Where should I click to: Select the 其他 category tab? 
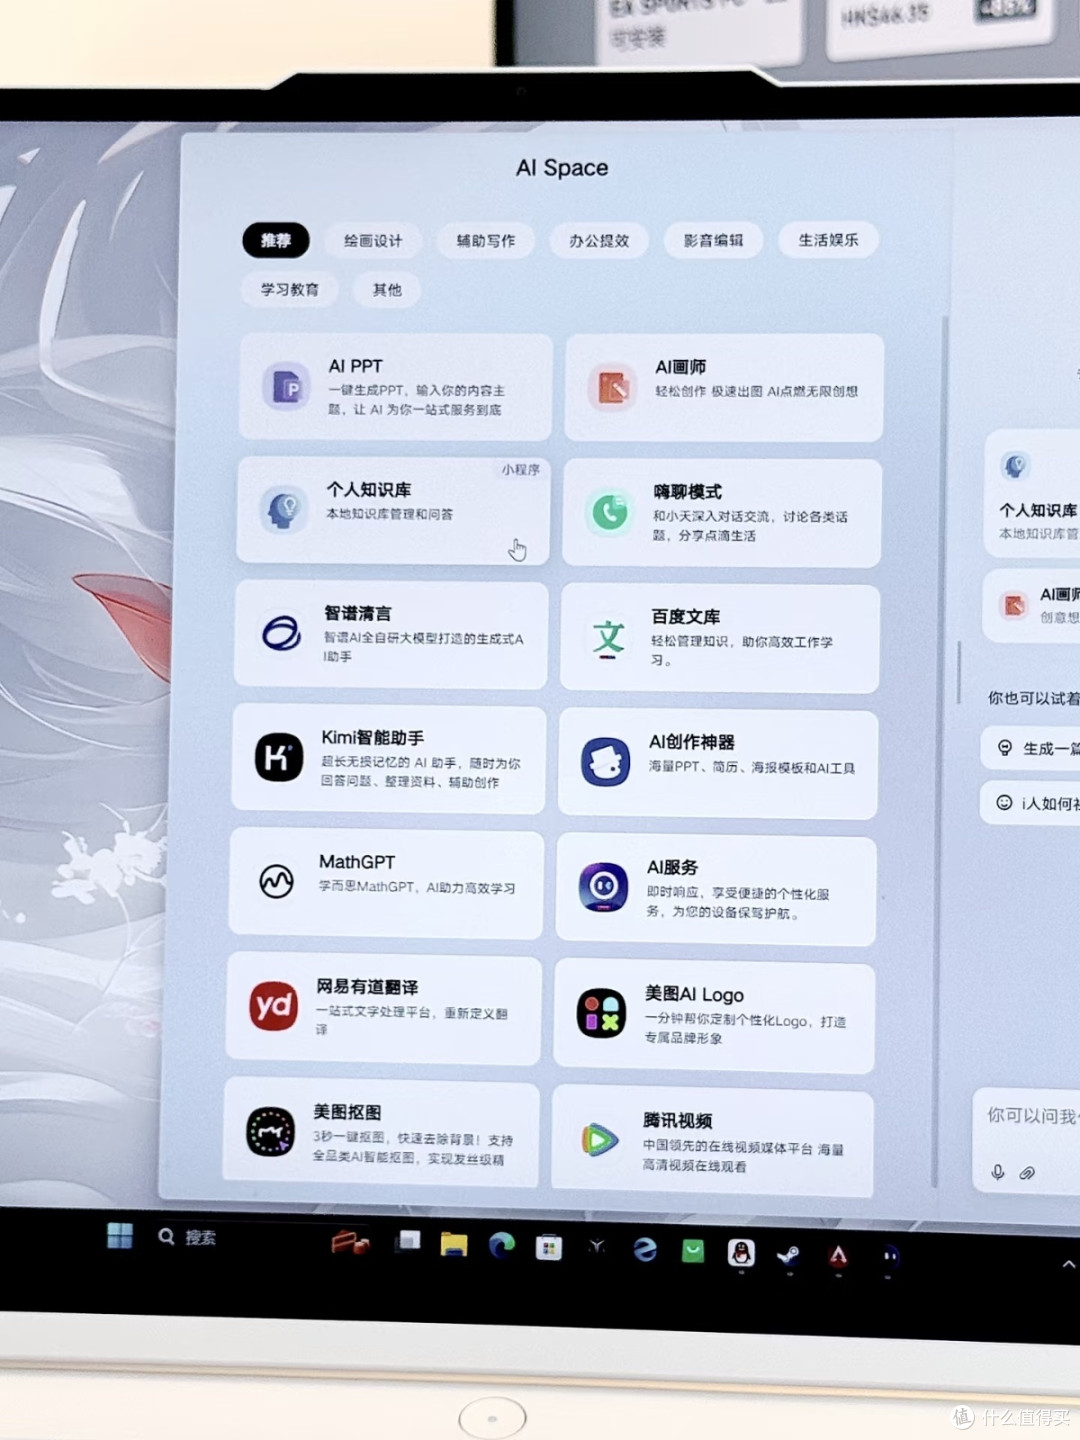pyautogui.click(x=387, y=290)
